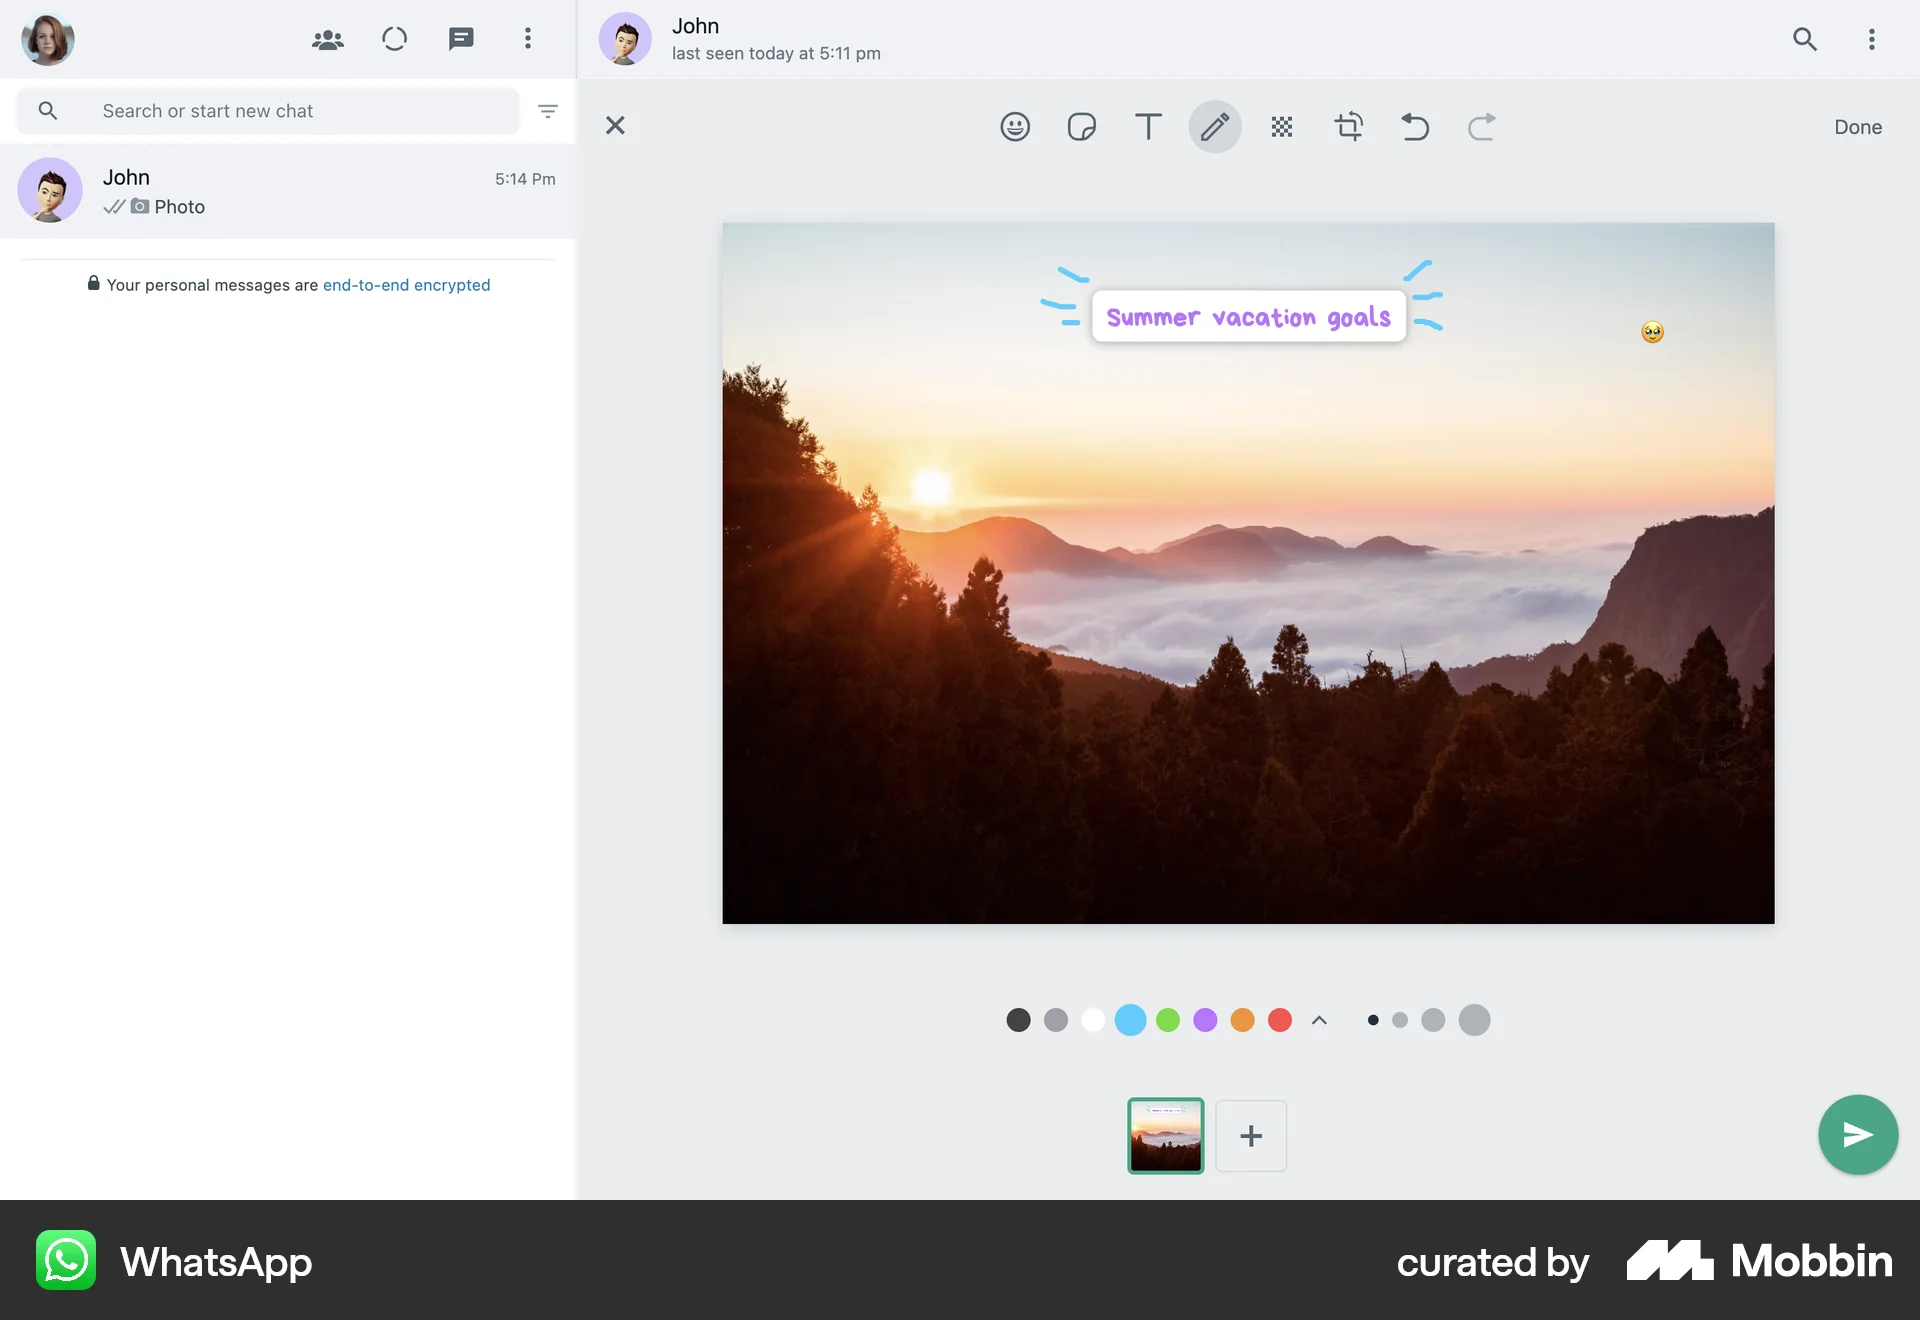The height and width of the screenshot is (1320, 1920).
Task: Click Done to finish editing
Action: click(x=1857, y=126)
